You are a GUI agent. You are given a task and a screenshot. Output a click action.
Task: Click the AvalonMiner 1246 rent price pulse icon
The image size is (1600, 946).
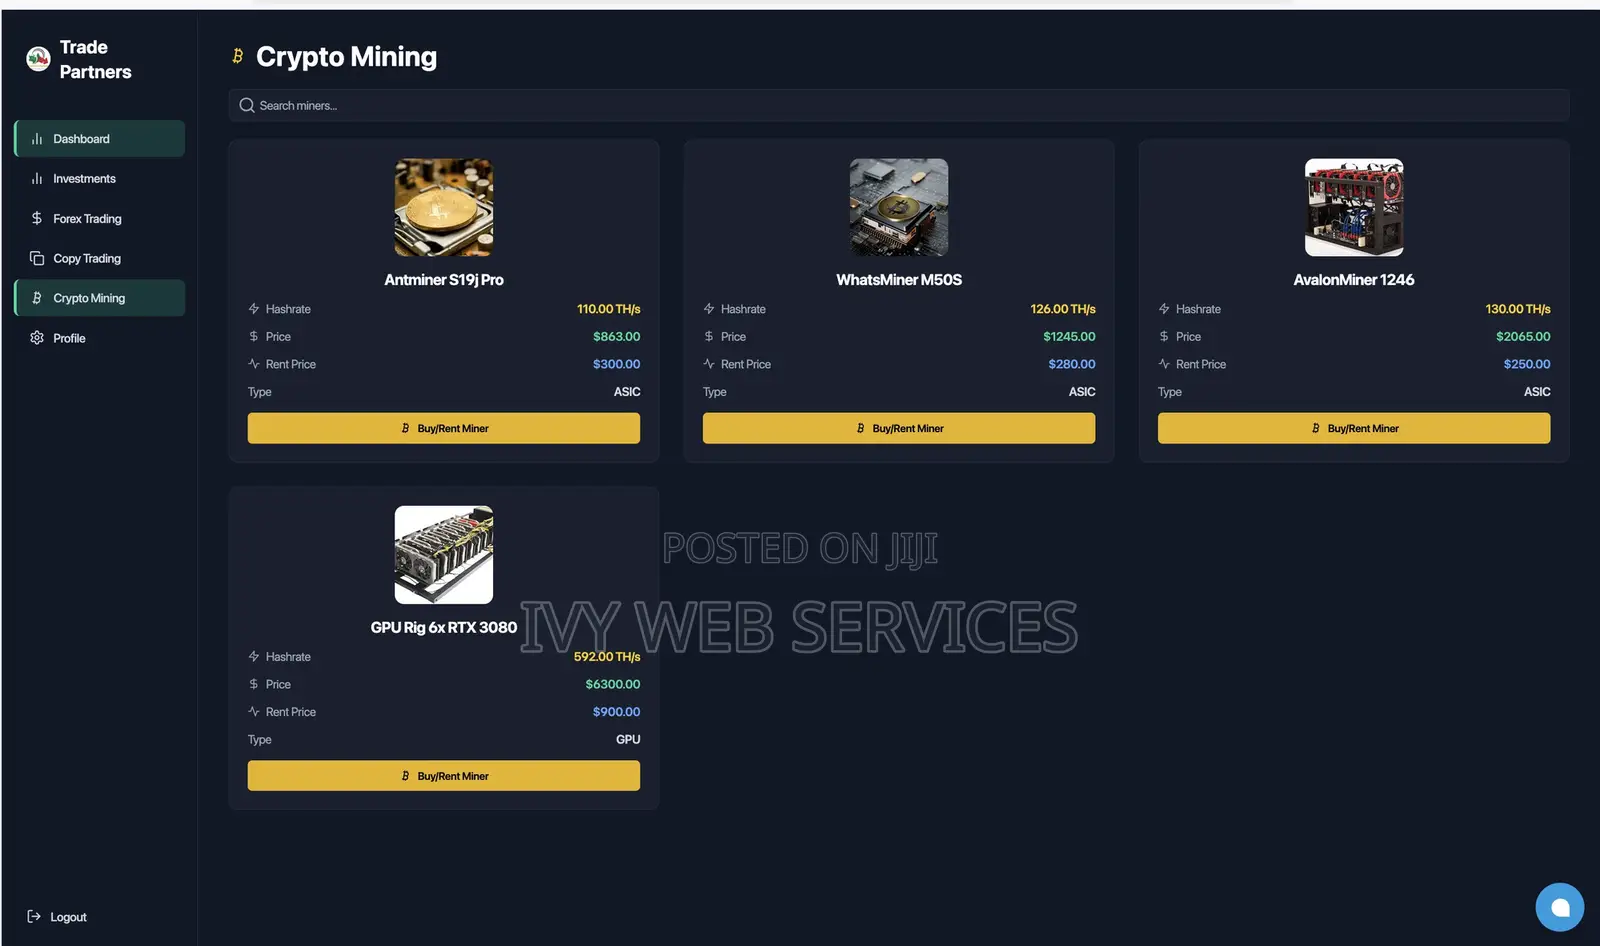(x=1164, y=364)
